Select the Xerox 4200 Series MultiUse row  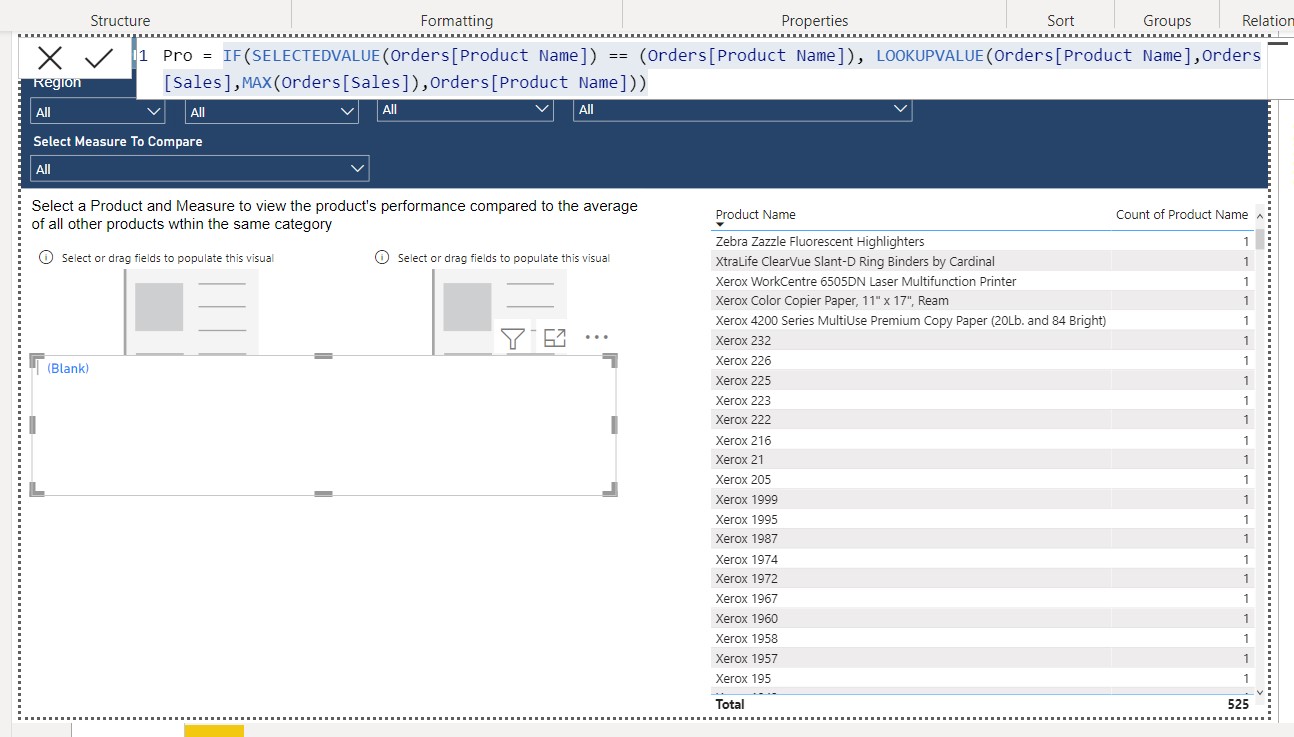(982, 321)
